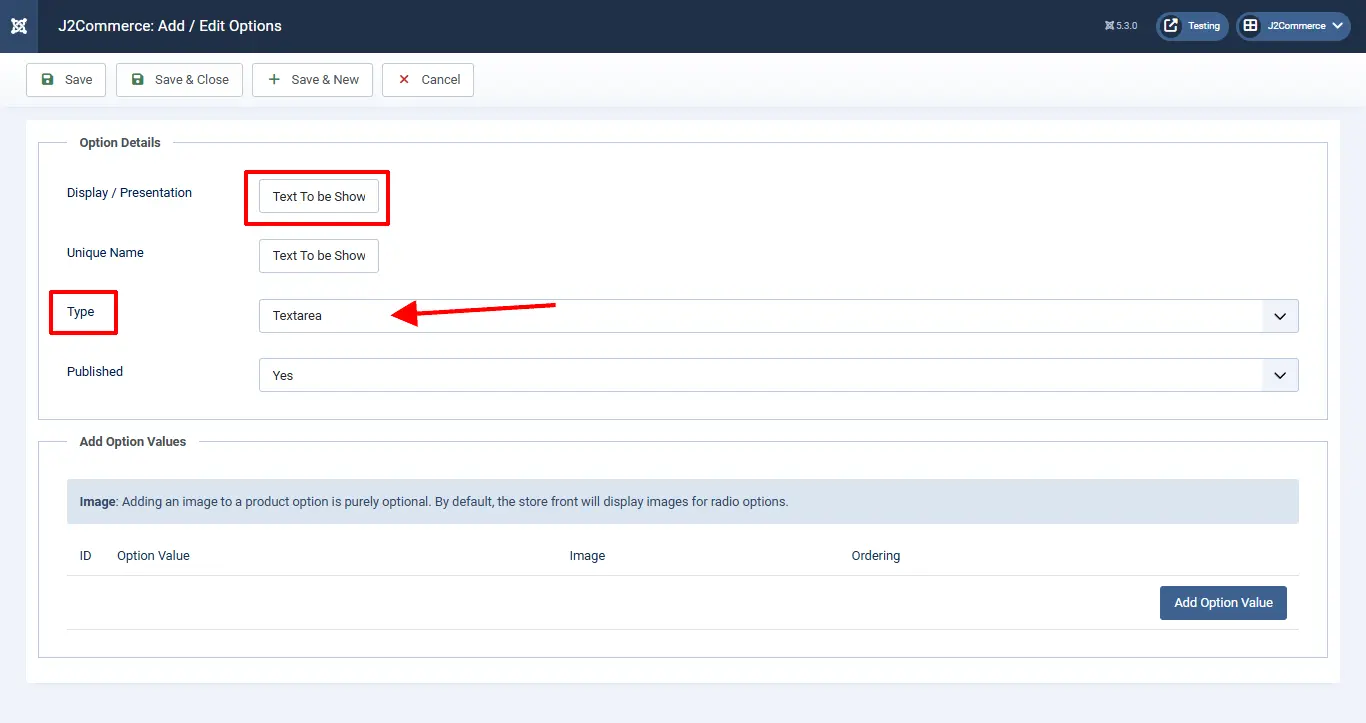Open the J2Commerce user menu

[x=1293, y=26]
